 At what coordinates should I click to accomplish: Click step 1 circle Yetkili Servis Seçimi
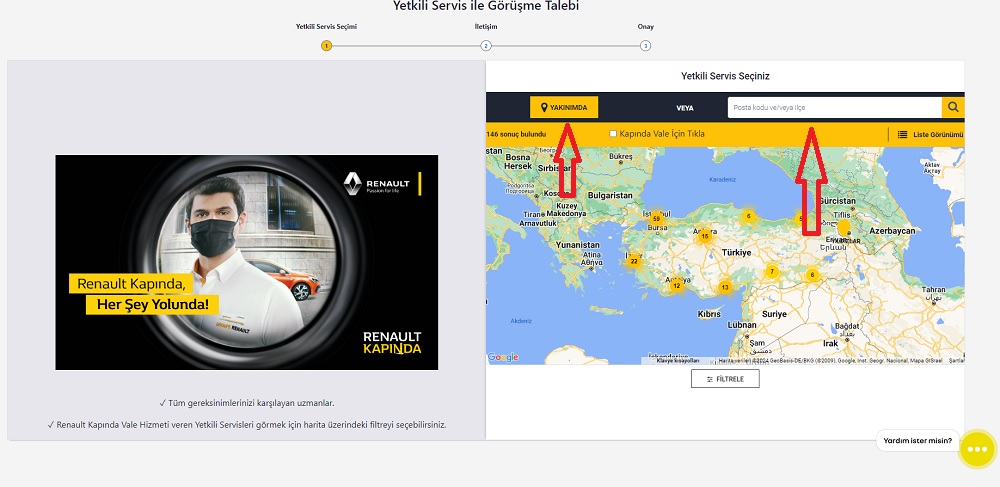click(x=327, y=46)
